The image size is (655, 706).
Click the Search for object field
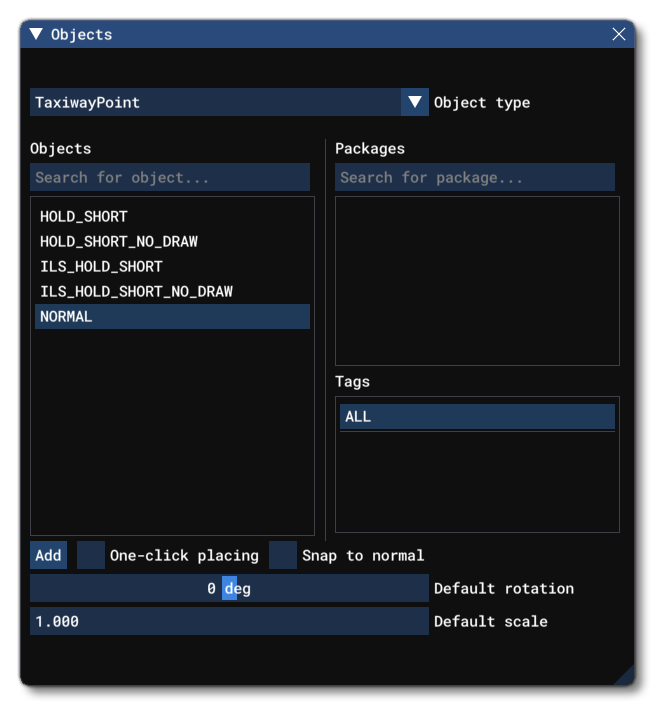(x=170, y=178)
